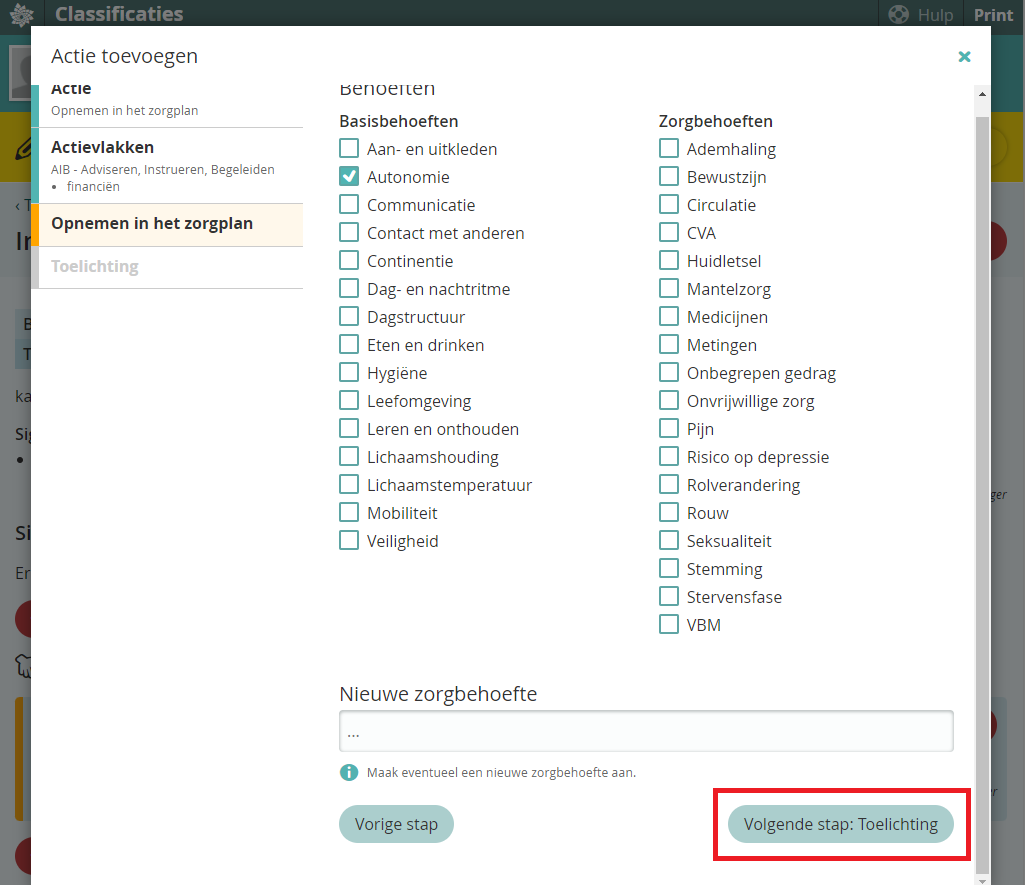Toggle the VBM checkbox
This screenshot has height=885, width=1025.
click(669, 625)
